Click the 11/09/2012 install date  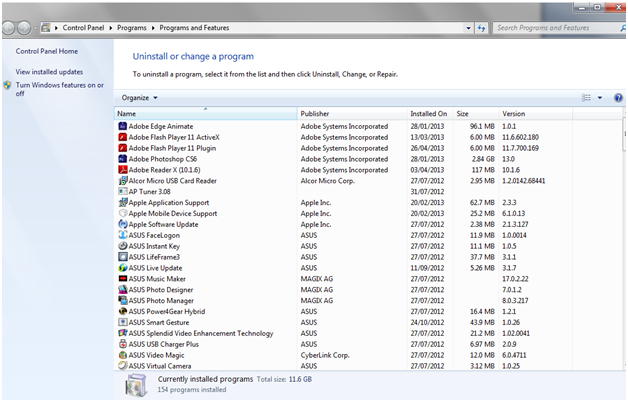click(x=427, y=268)
